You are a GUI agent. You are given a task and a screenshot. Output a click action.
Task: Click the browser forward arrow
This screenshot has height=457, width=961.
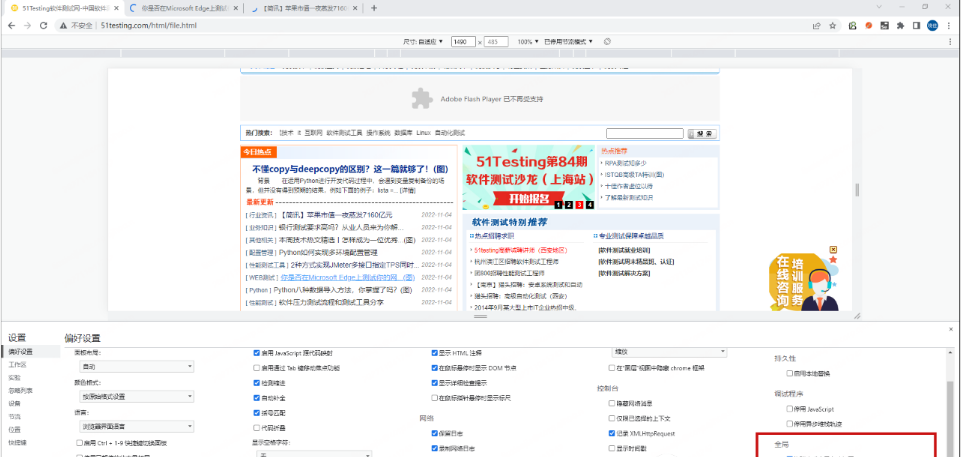click(x=27, y=26)
